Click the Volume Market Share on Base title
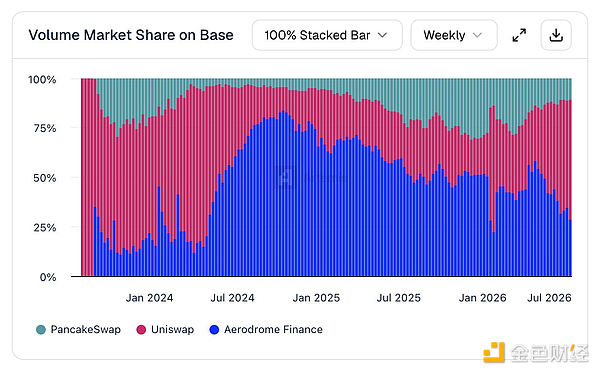This screenshot has width=600, height=374. [x=131, y=35]
